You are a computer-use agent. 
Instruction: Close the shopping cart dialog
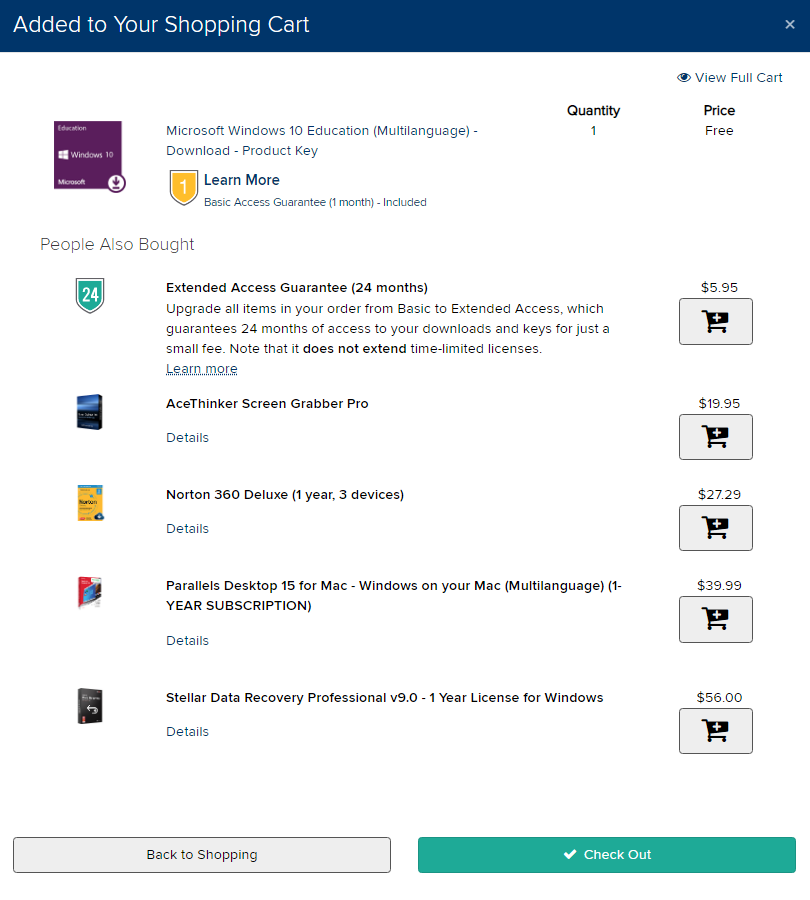tap(790, 25)
